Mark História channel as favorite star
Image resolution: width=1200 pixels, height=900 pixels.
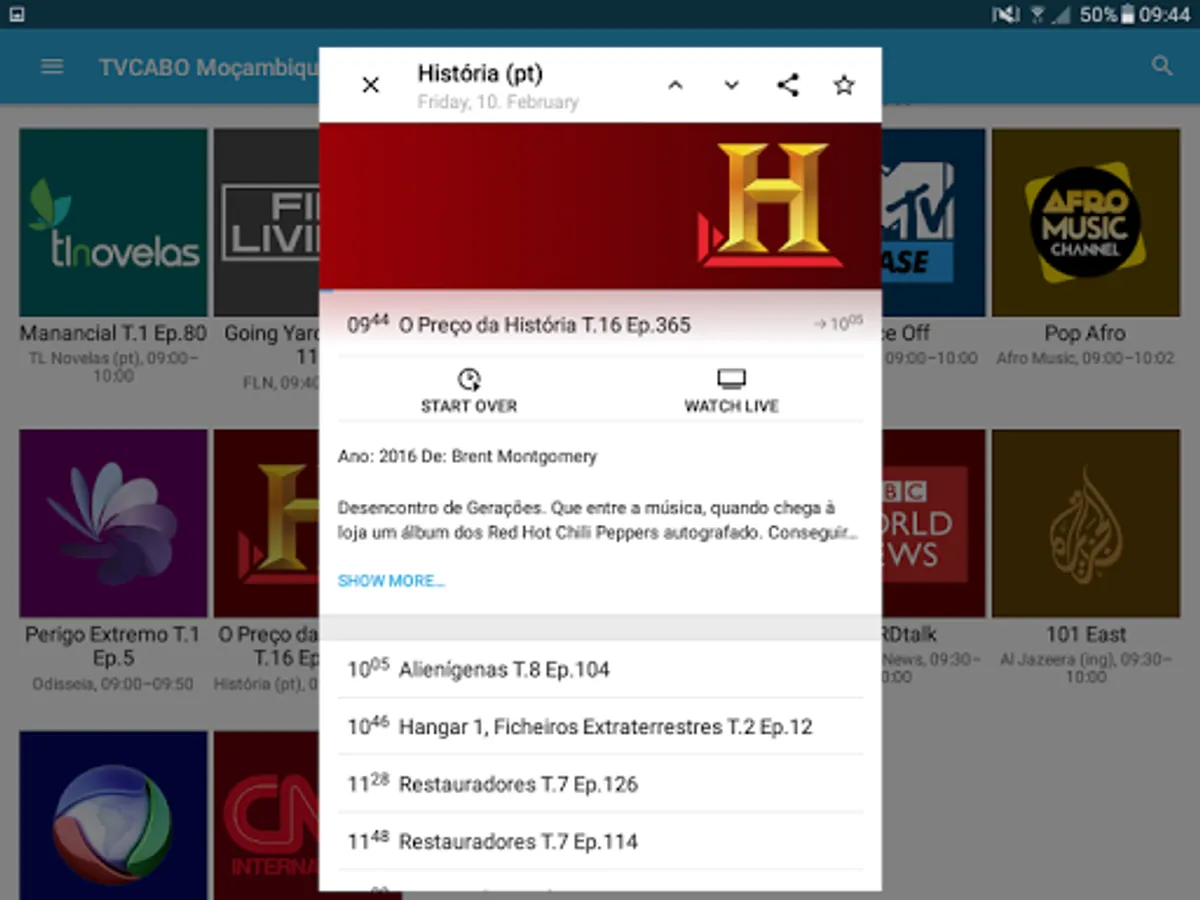844,86
